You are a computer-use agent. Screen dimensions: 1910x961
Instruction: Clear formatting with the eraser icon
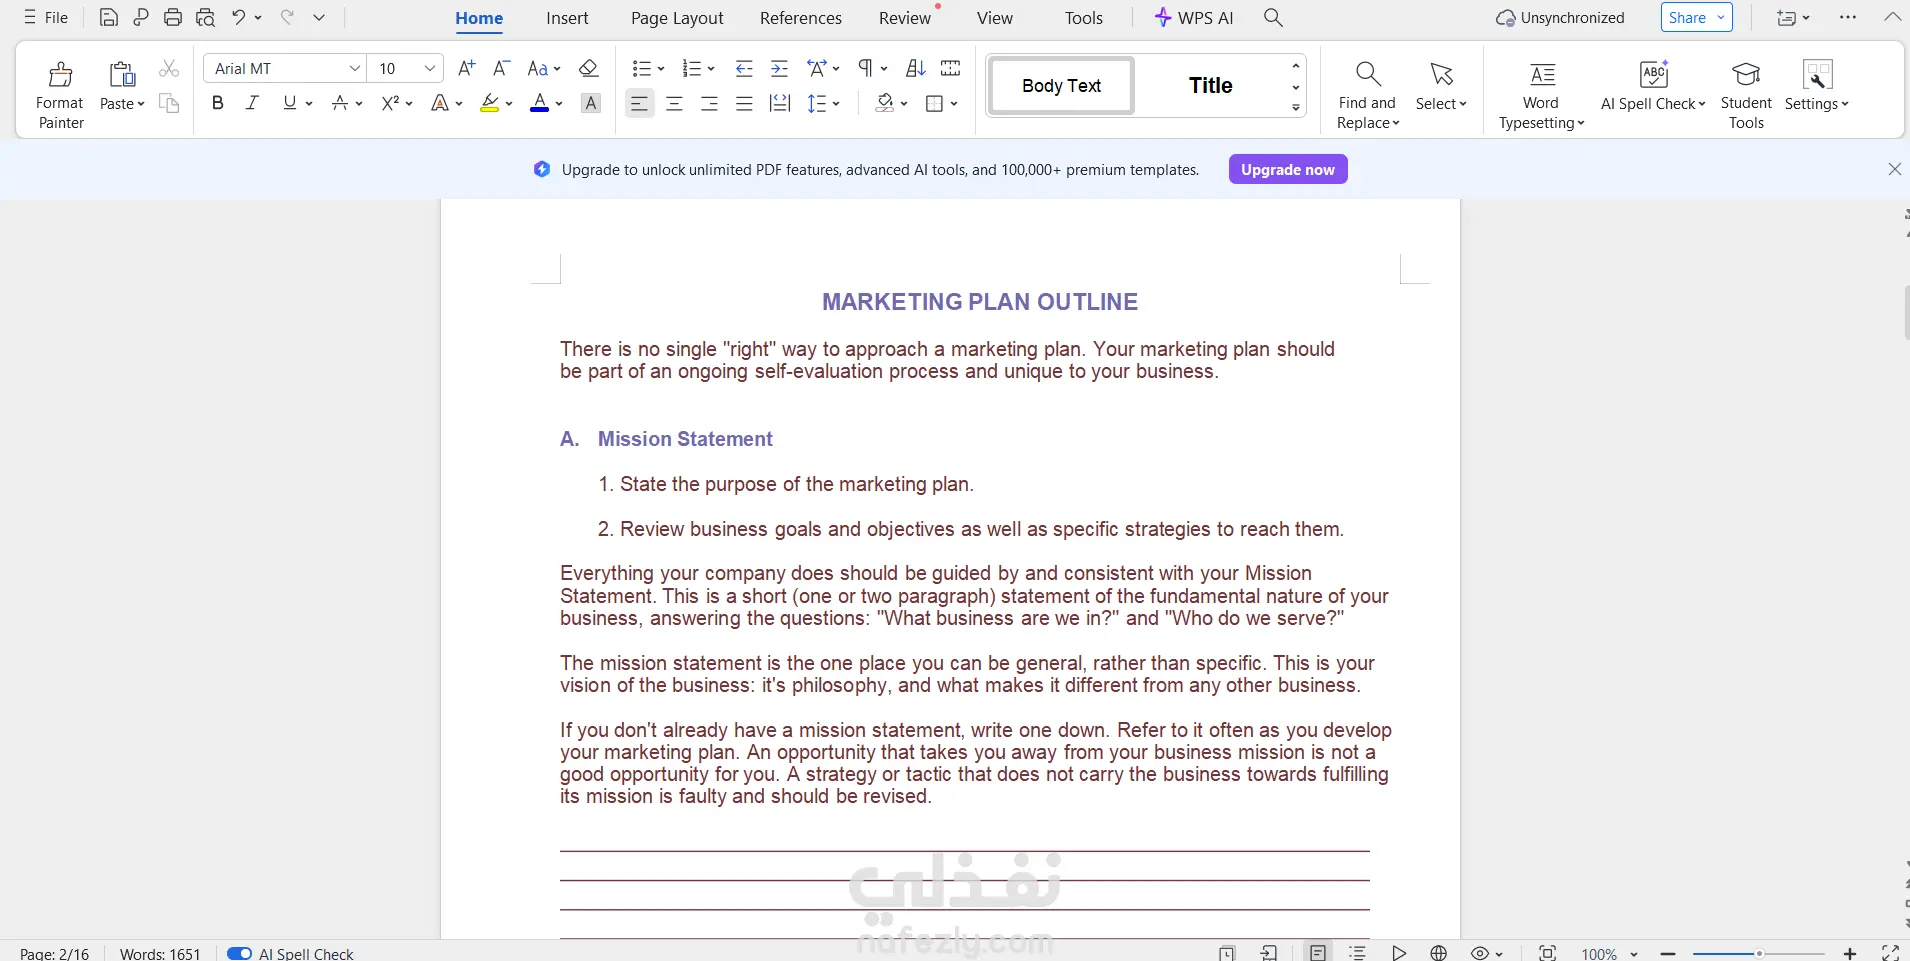pyautogui.click(x=589, y=68)
